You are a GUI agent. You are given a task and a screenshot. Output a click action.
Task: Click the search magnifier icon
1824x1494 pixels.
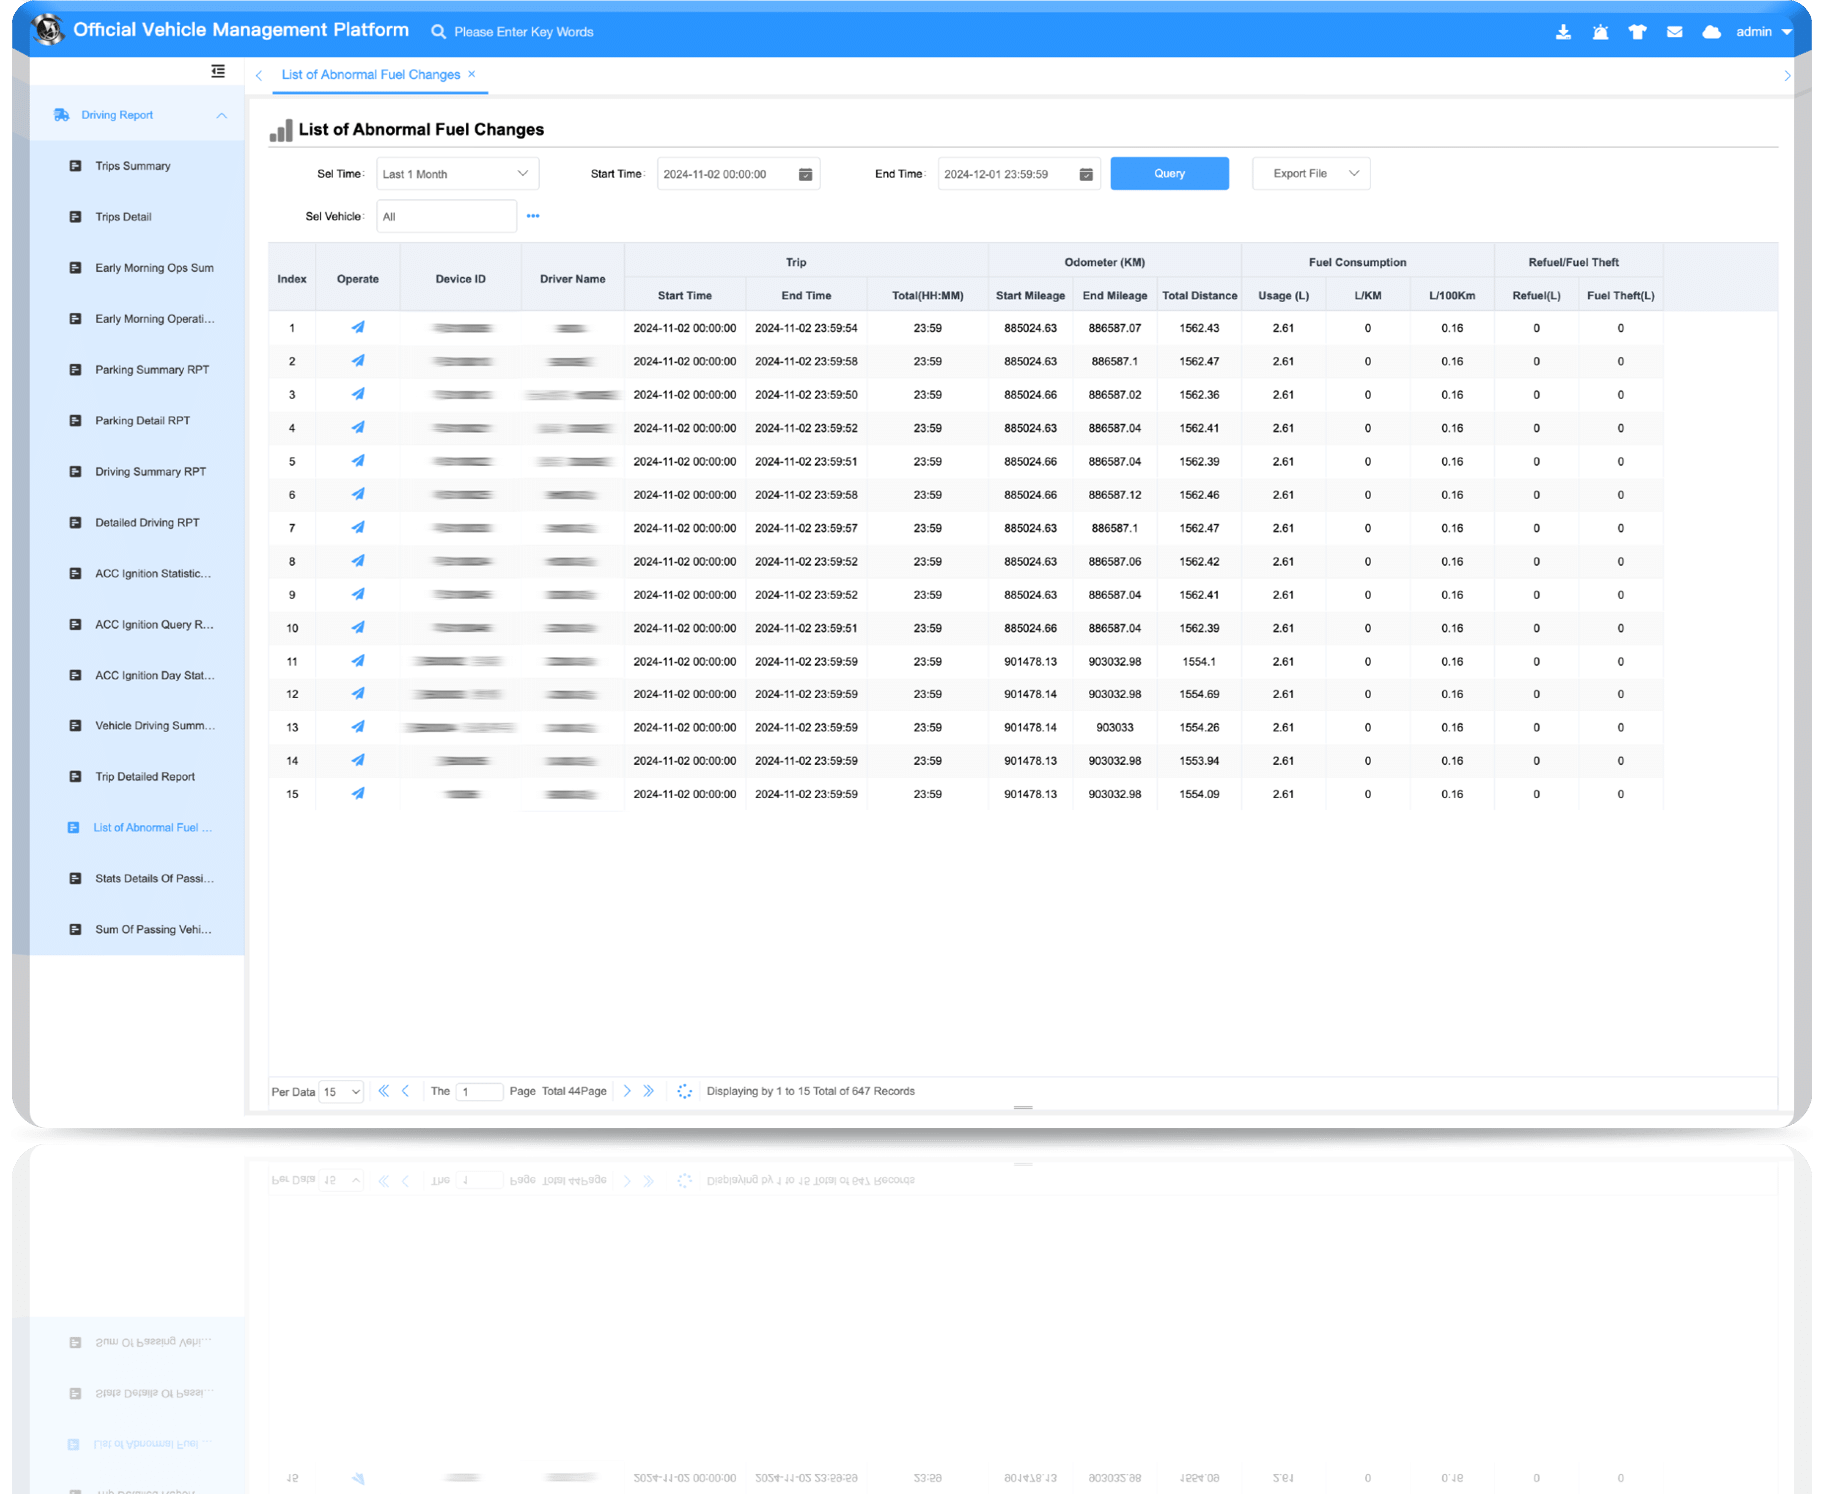point(438,32)
